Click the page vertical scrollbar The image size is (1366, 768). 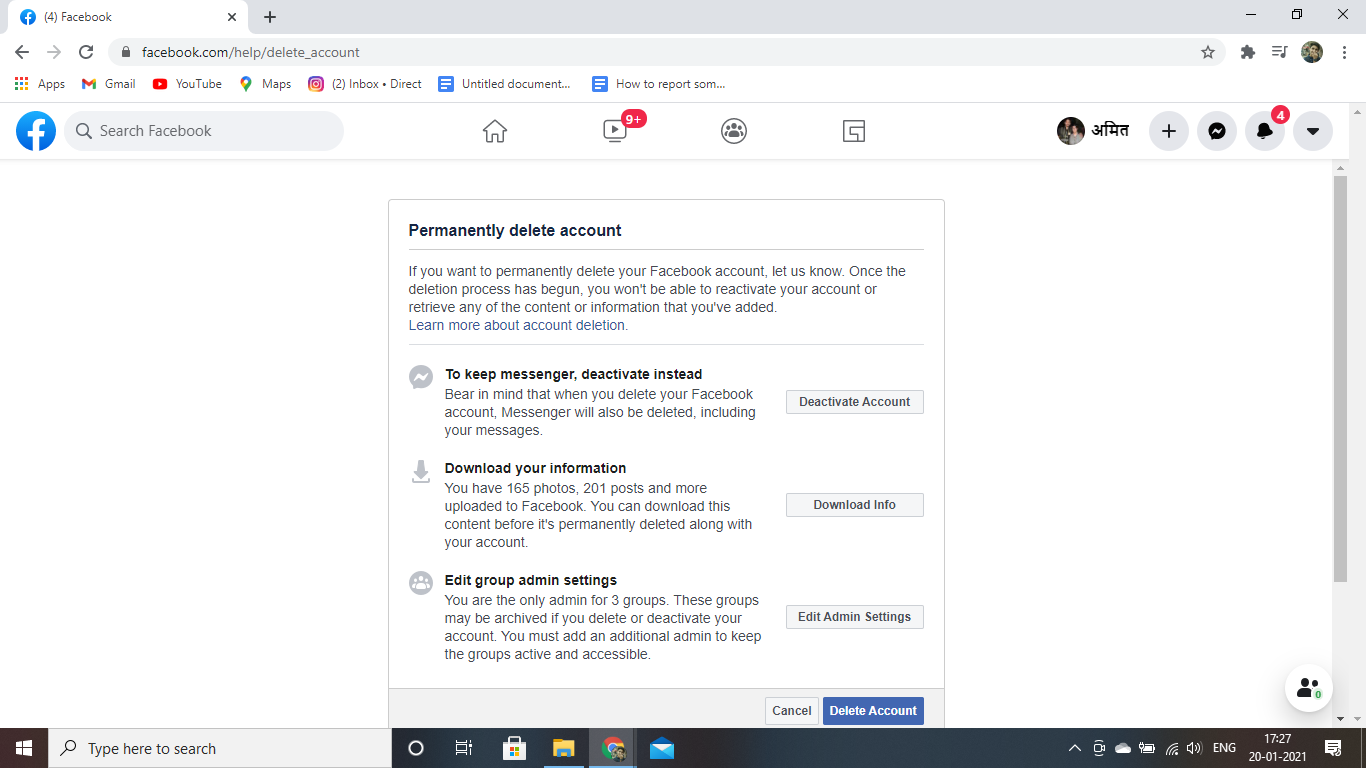(1340, 379)
